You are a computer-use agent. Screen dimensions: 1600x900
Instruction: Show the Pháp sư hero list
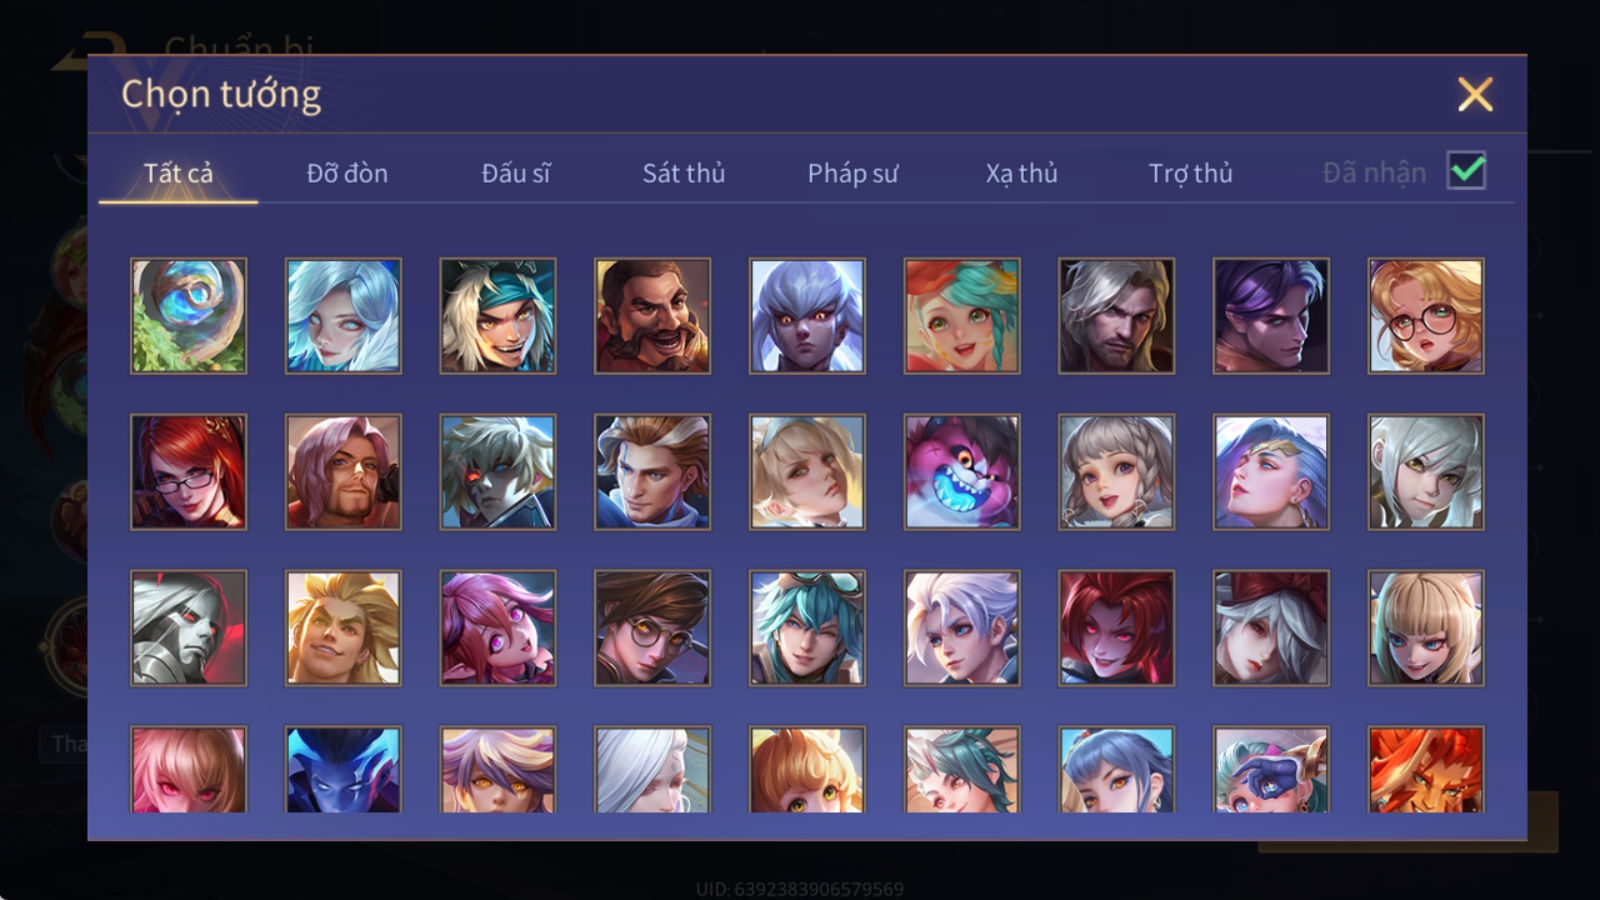click(x=853, y=173)
